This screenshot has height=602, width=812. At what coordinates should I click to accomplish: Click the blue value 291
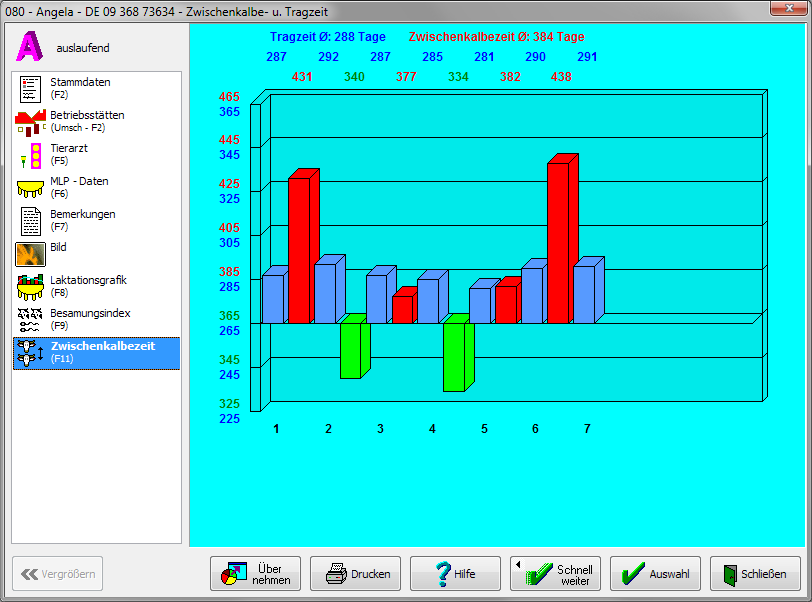[x=587, y=57]
